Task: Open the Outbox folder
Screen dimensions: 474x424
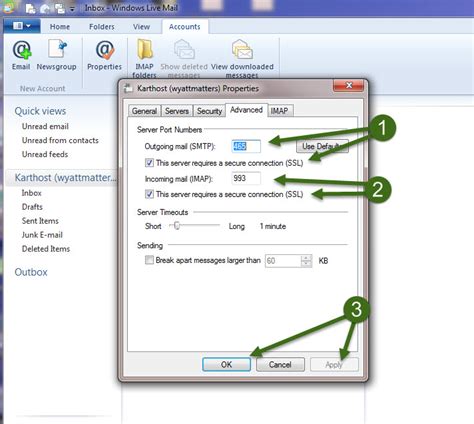Action: pos(31,272)
